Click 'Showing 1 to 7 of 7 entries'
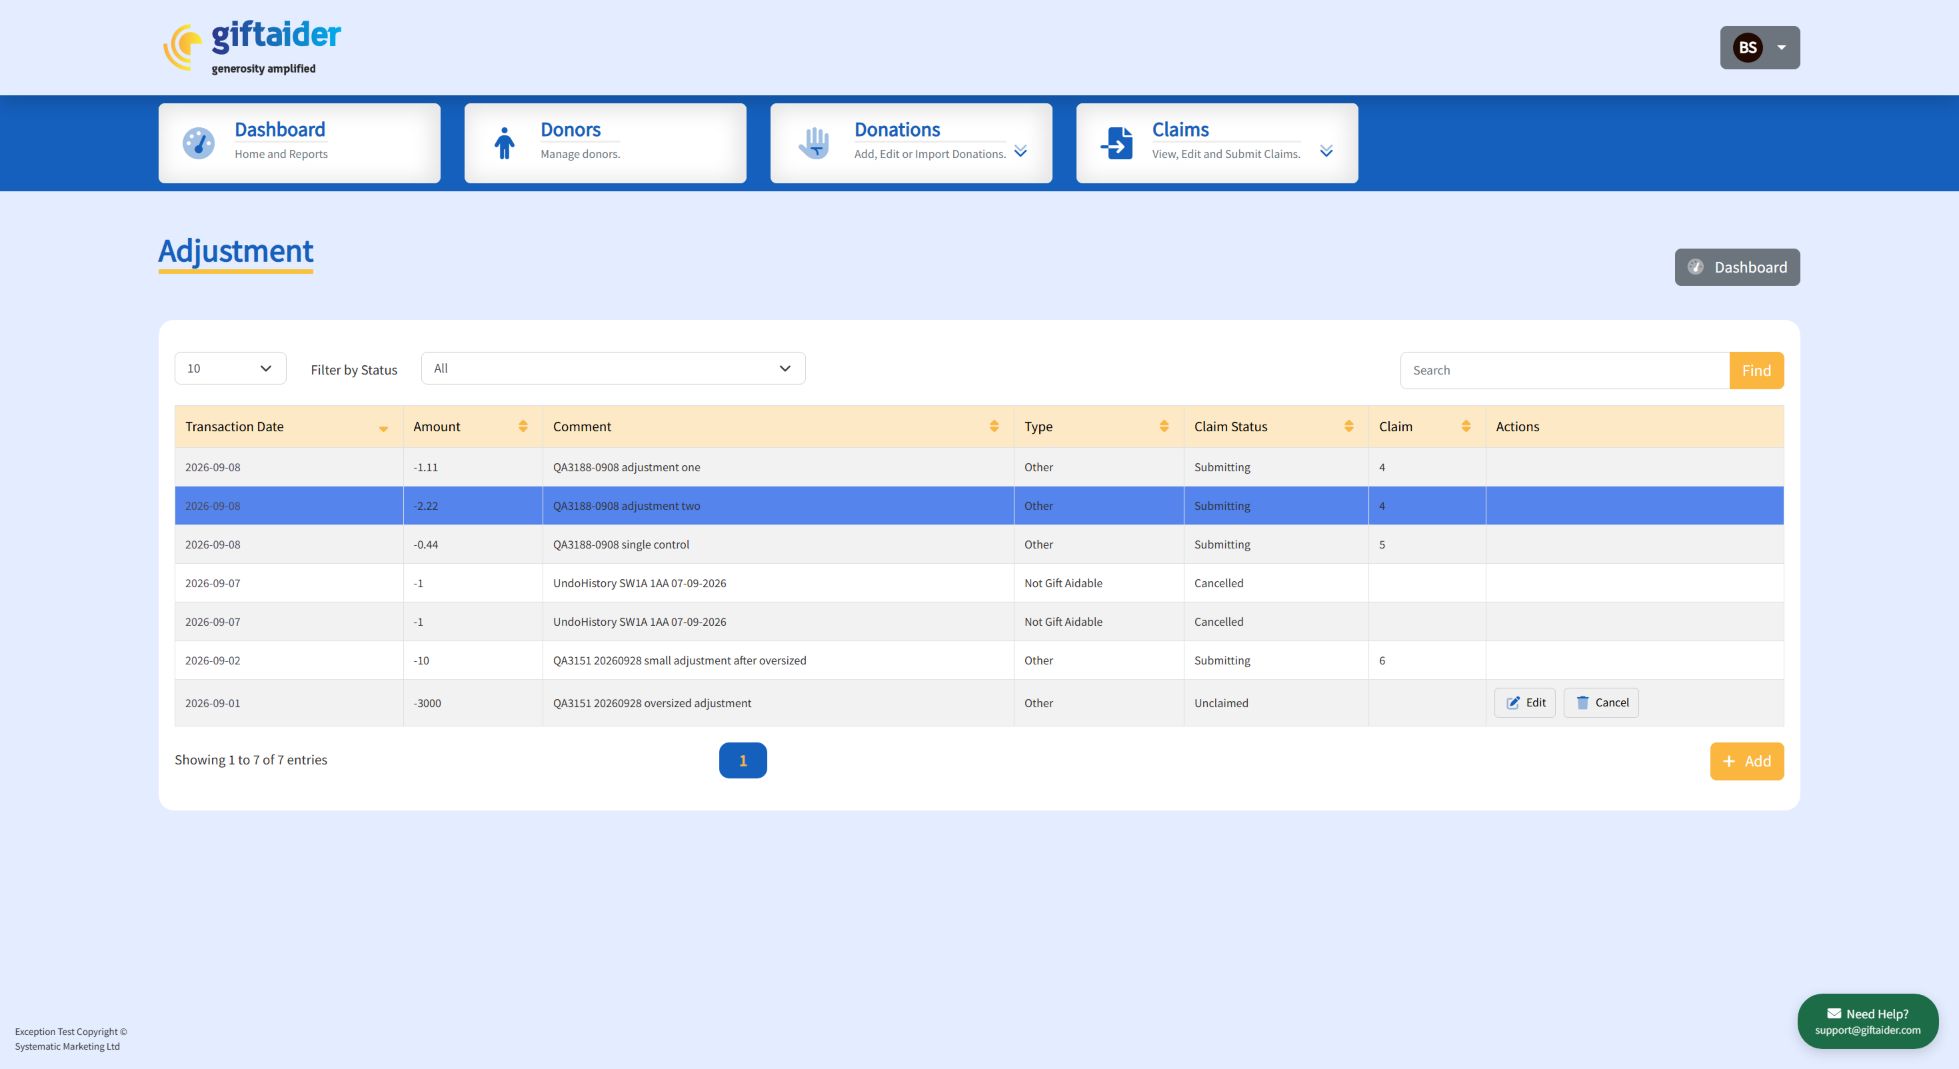 tap(251, 760)
